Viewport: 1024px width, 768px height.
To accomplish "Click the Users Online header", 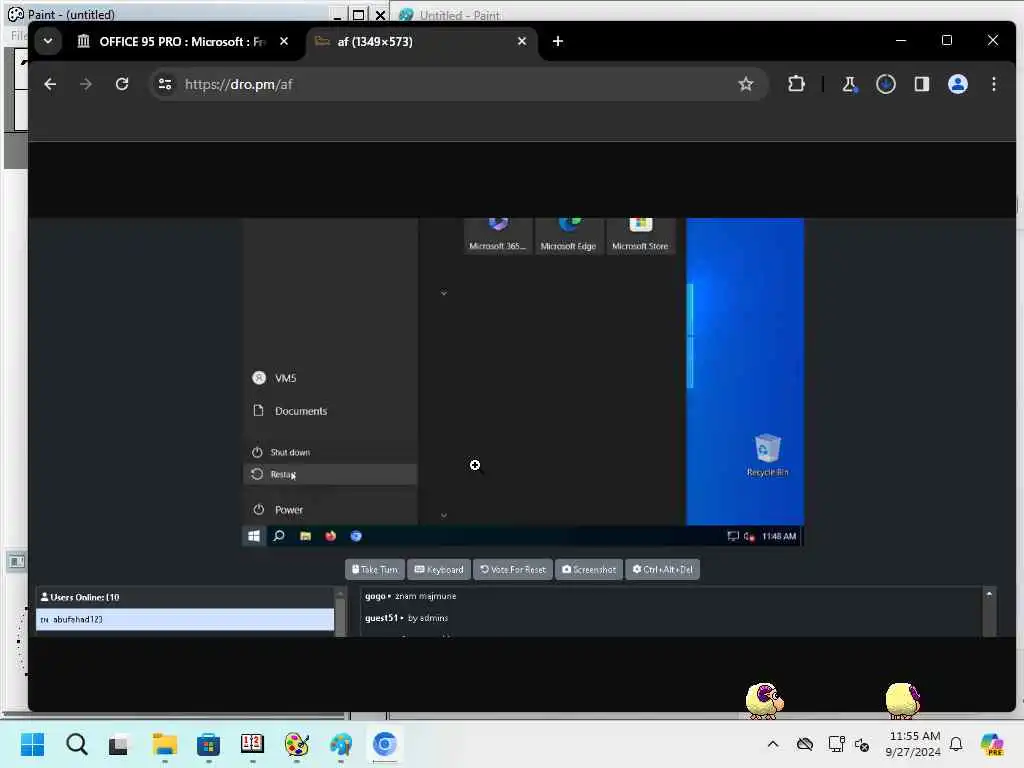I will (x=80, y=597).
